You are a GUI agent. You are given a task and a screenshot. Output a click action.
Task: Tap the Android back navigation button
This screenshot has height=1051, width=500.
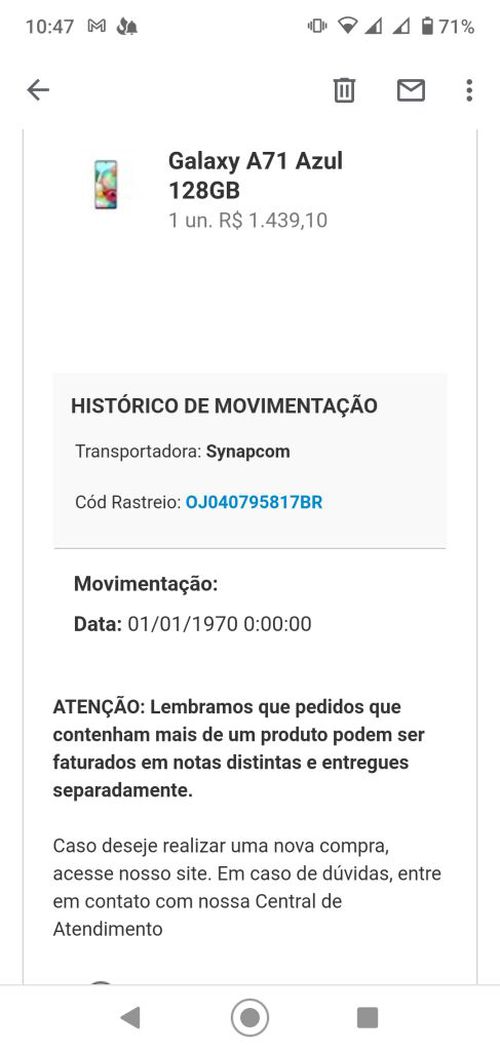[x=130, y=1017]
